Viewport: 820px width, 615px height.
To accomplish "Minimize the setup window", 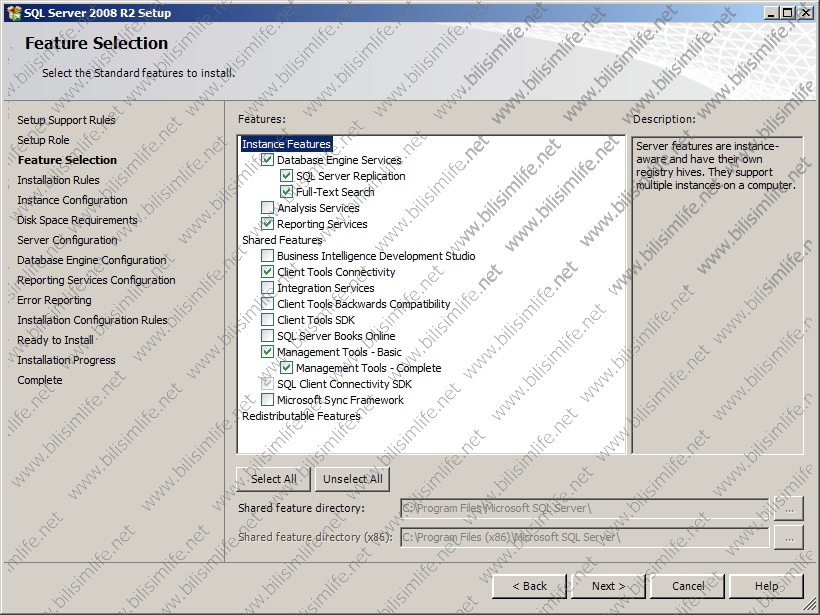I will [x=770, y=13].
